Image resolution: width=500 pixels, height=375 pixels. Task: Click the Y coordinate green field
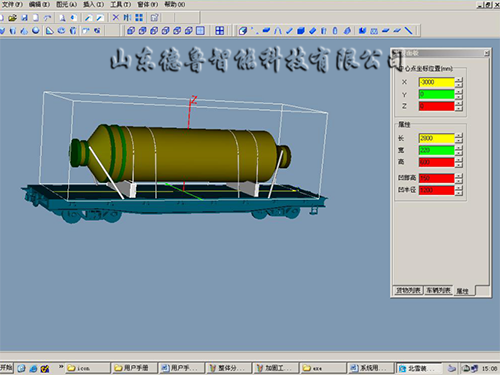[436, 94]
